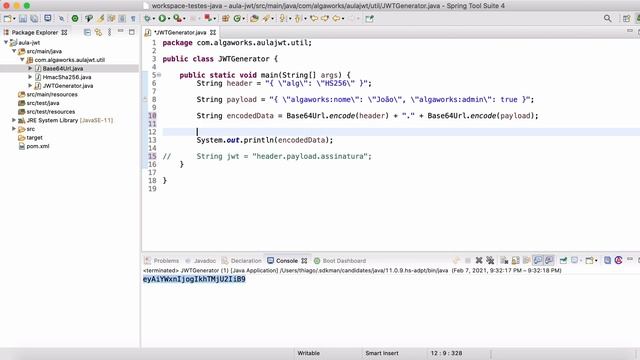Open the Run configurations dropdown arrow
640x360 pixels.
click(169, 19)
